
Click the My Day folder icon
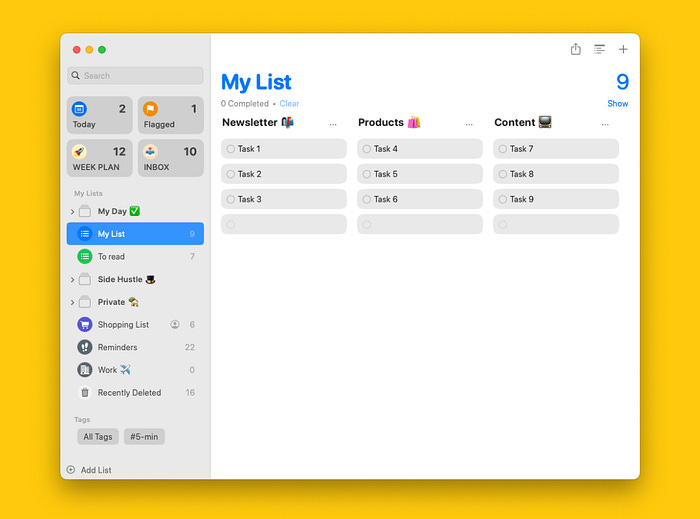tap(84, 211)
